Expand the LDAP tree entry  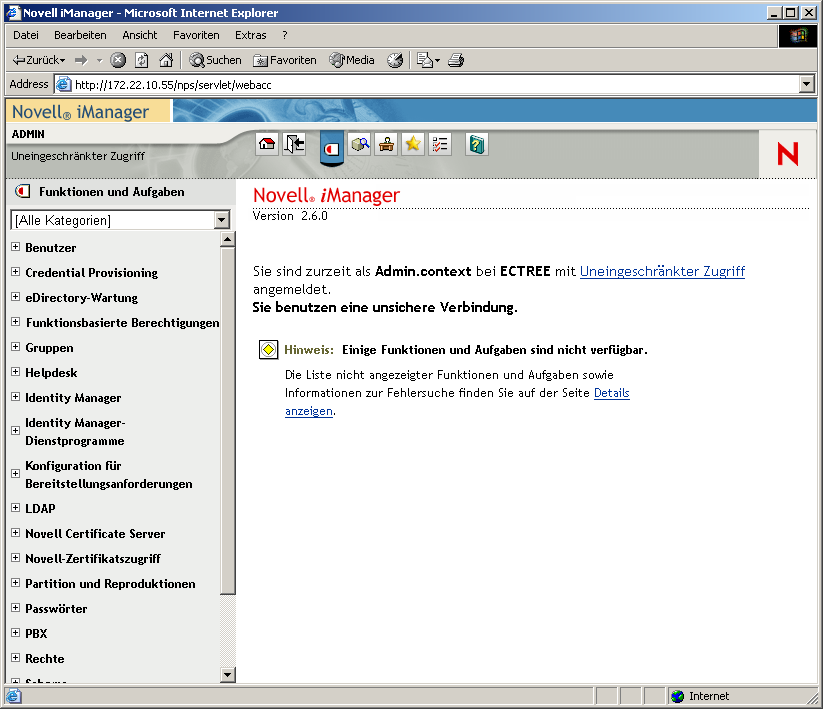[16, 508]
